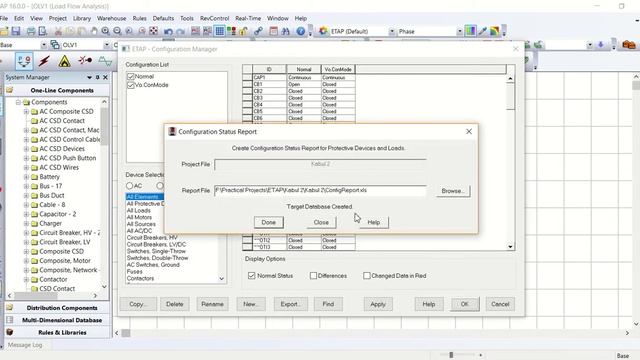Open the Defaults menu
The image size is (640, 360).
(x=163, y=18)
